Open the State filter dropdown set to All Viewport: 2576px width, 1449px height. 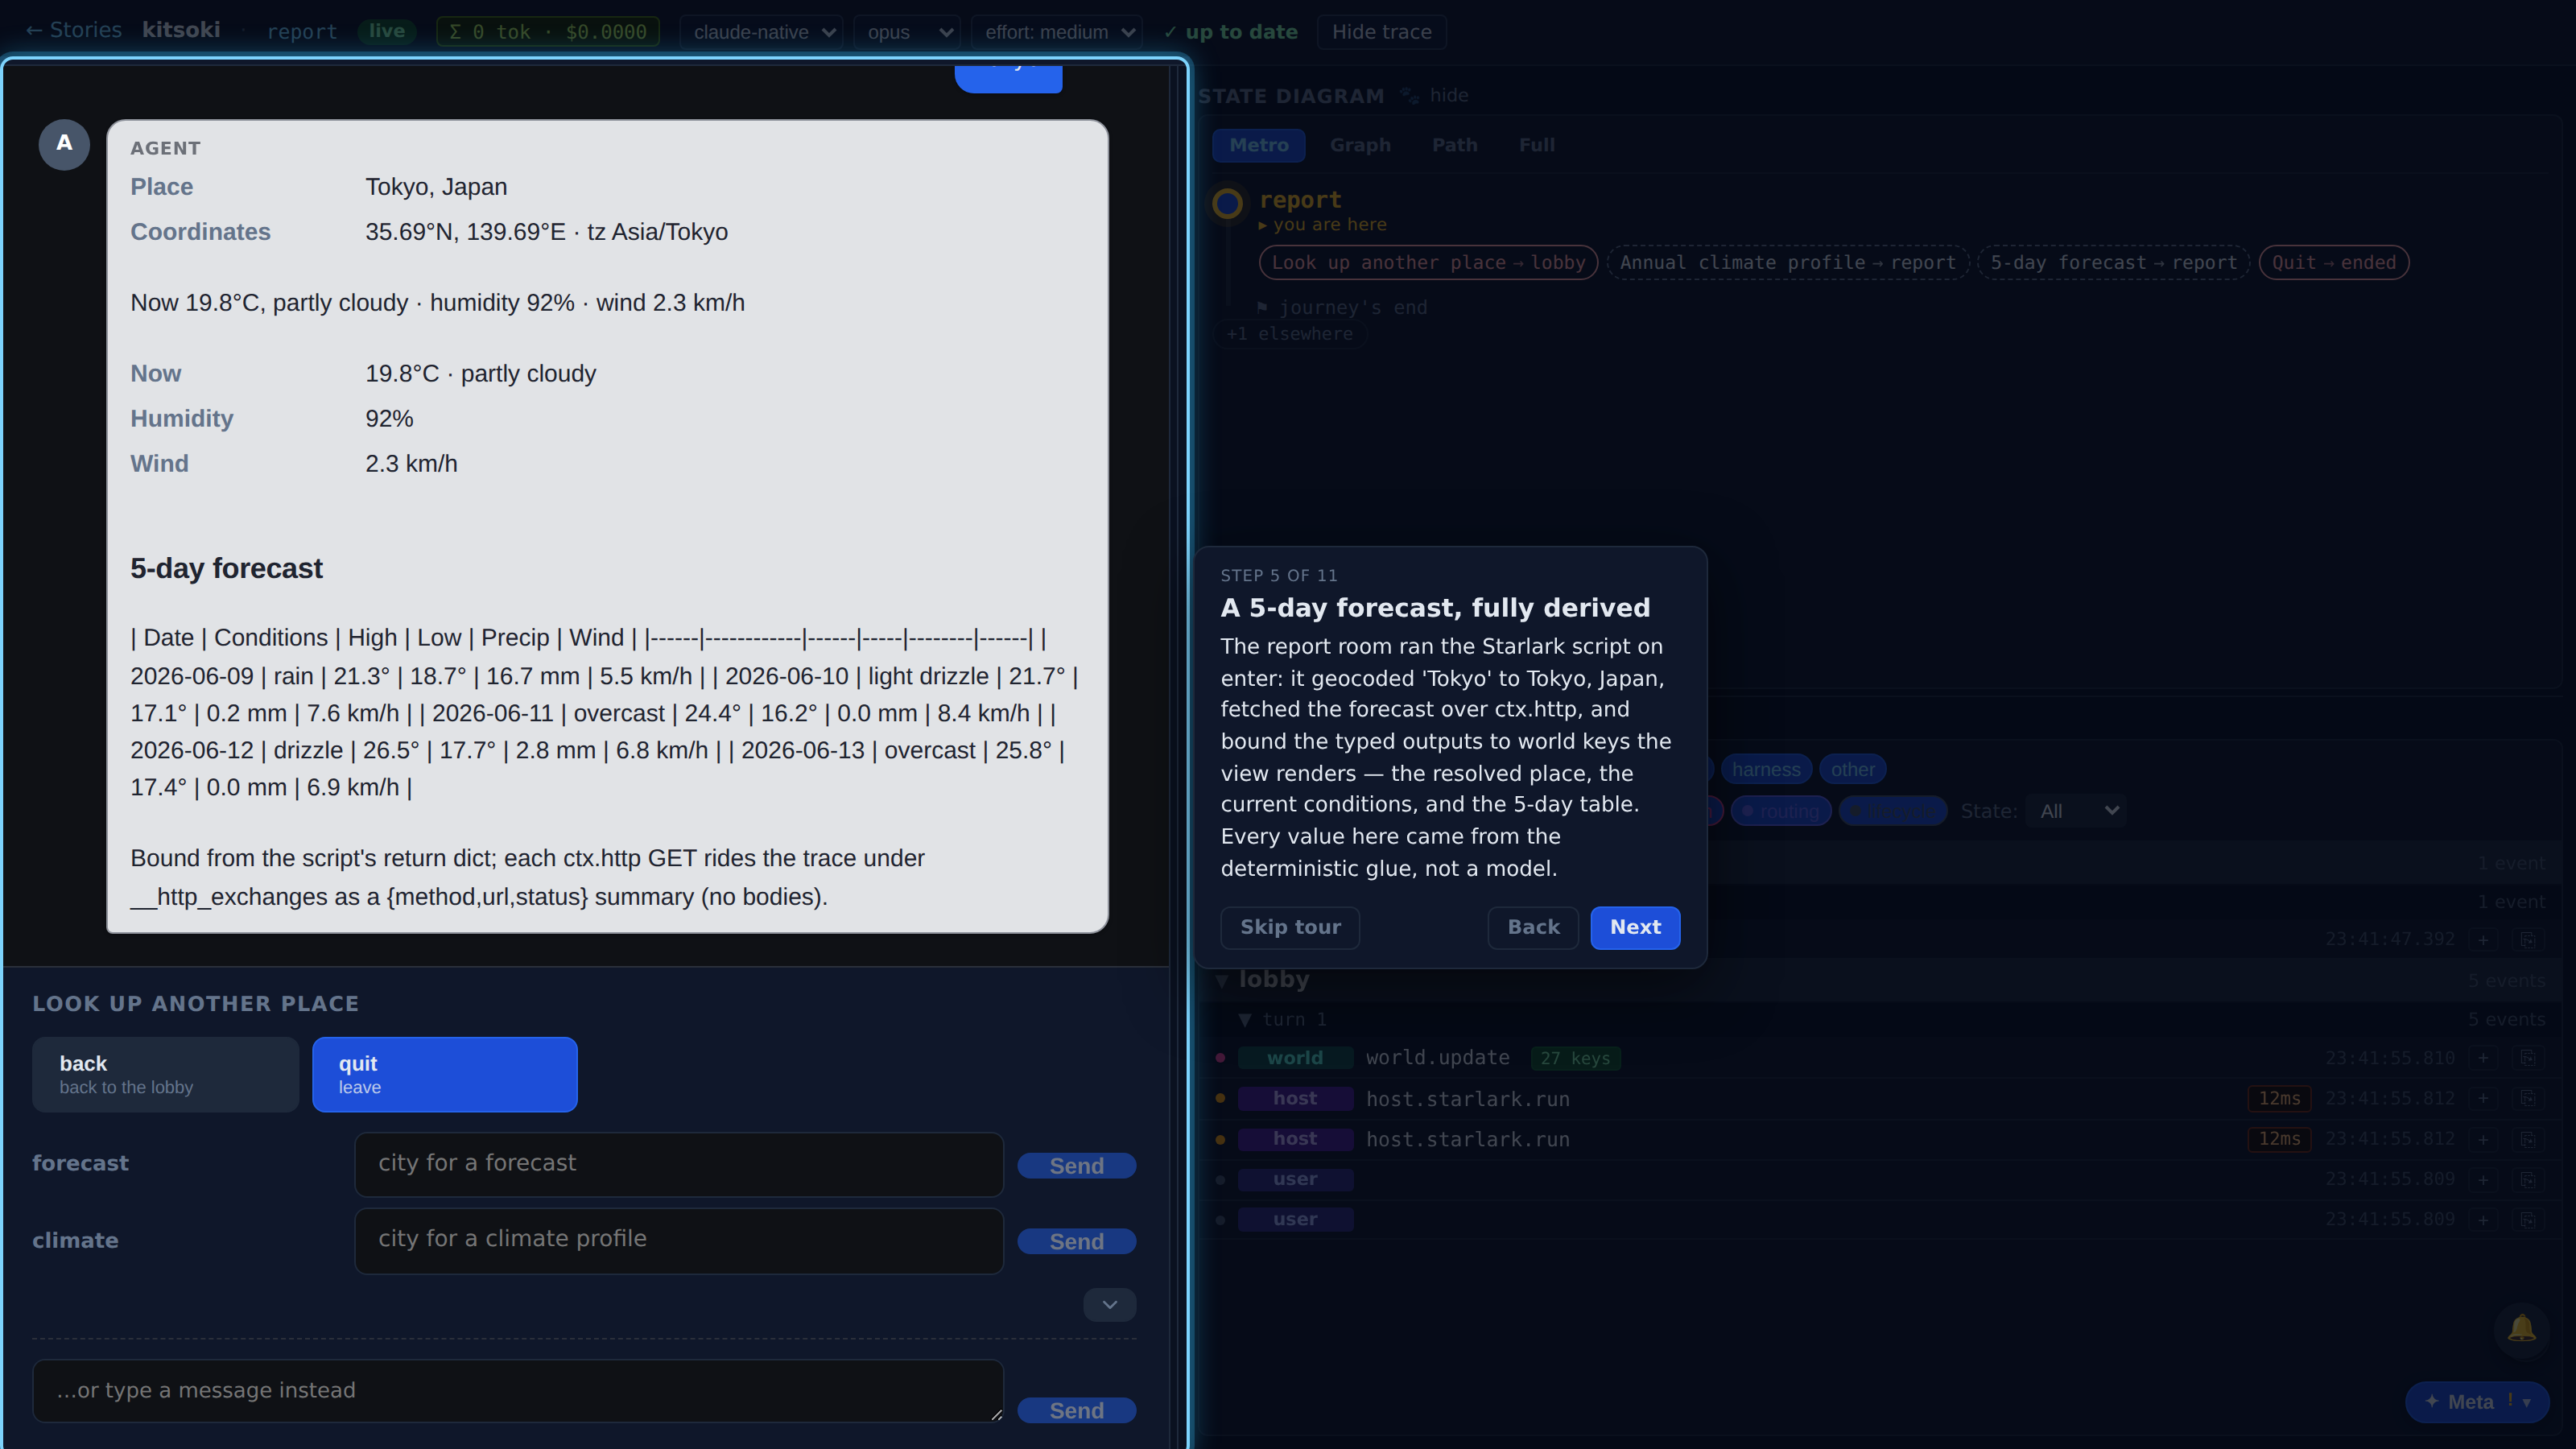[x=2076, y=811]
